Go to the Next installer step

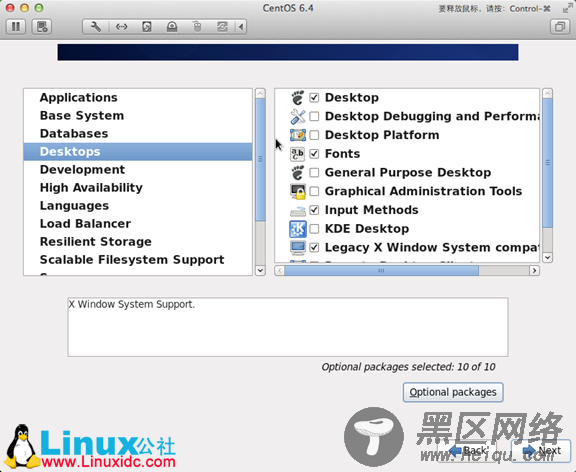(541, 450)
